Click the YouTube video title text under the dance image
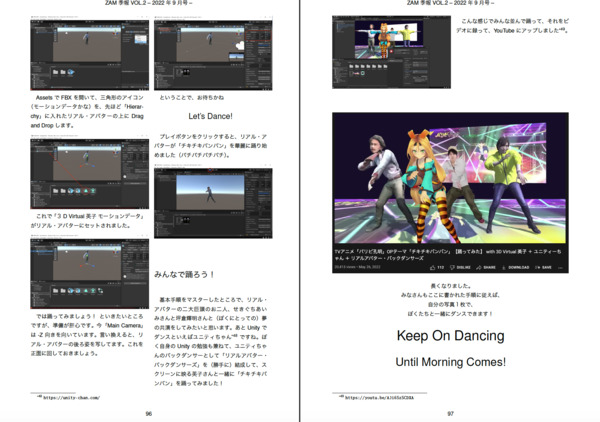This screenshot has height=422, width=600. click(448, 255)
